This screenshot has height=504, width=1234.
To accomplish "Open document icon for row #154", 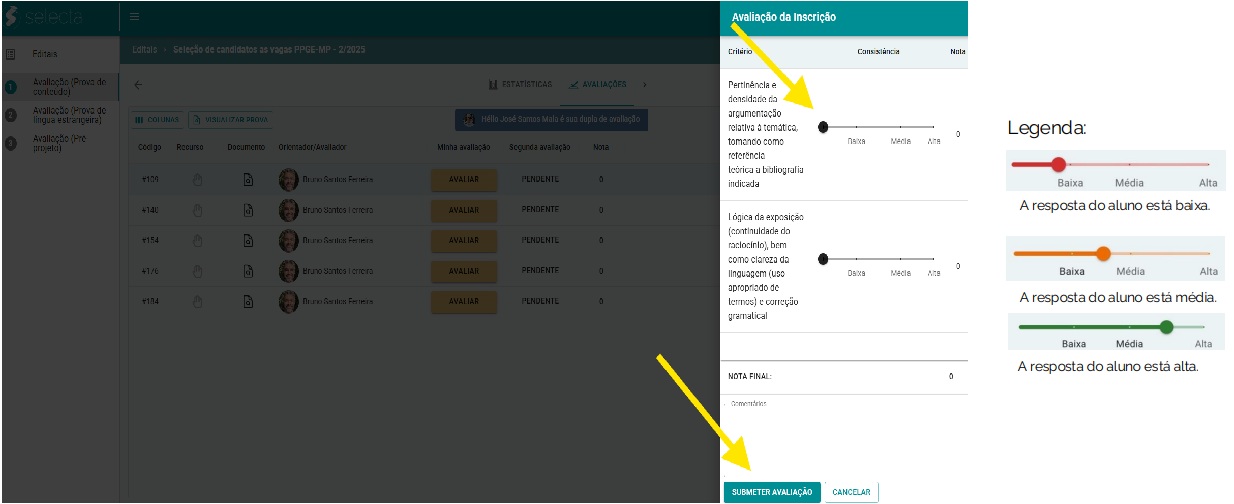I will [x=247, y=241].
